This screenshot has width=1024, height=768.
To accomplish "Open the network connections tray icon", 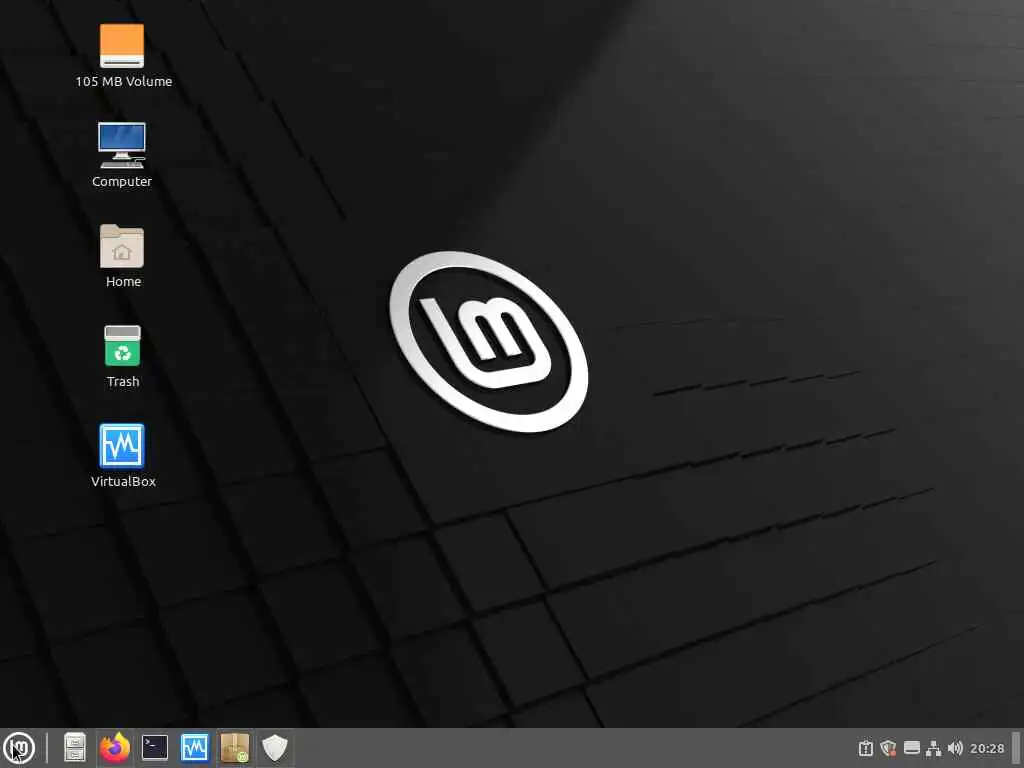I will point(934,748).
